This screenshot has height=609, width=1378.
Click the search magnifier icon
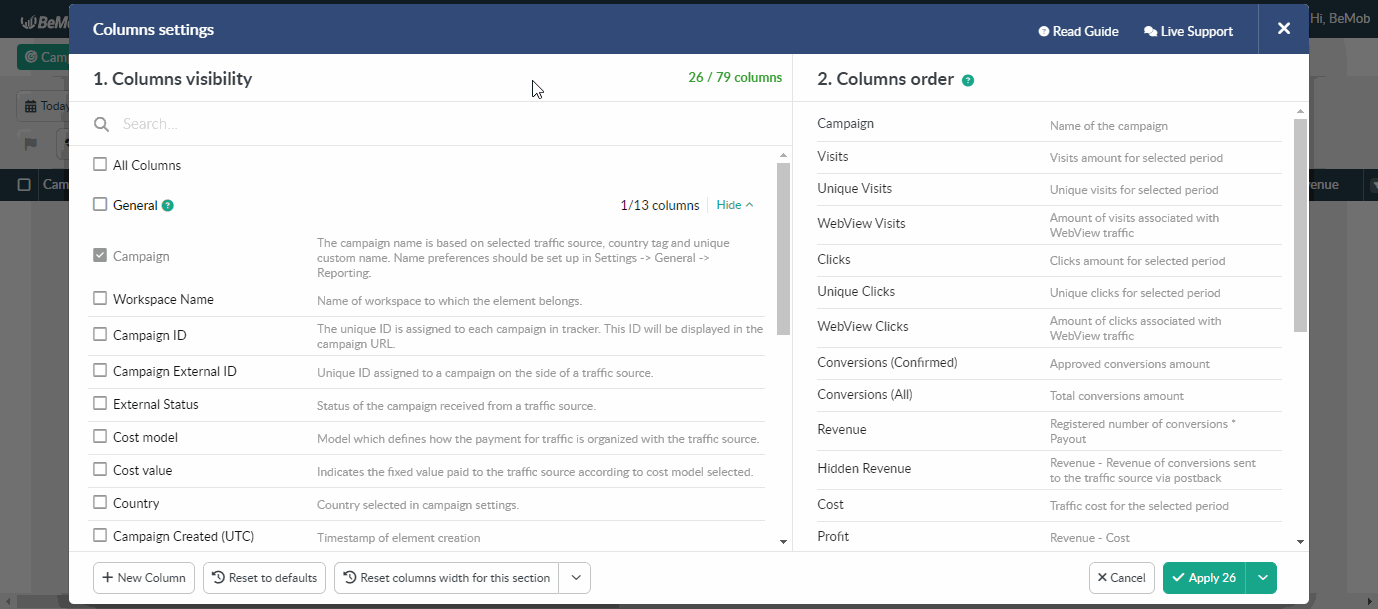coord(101,125)
